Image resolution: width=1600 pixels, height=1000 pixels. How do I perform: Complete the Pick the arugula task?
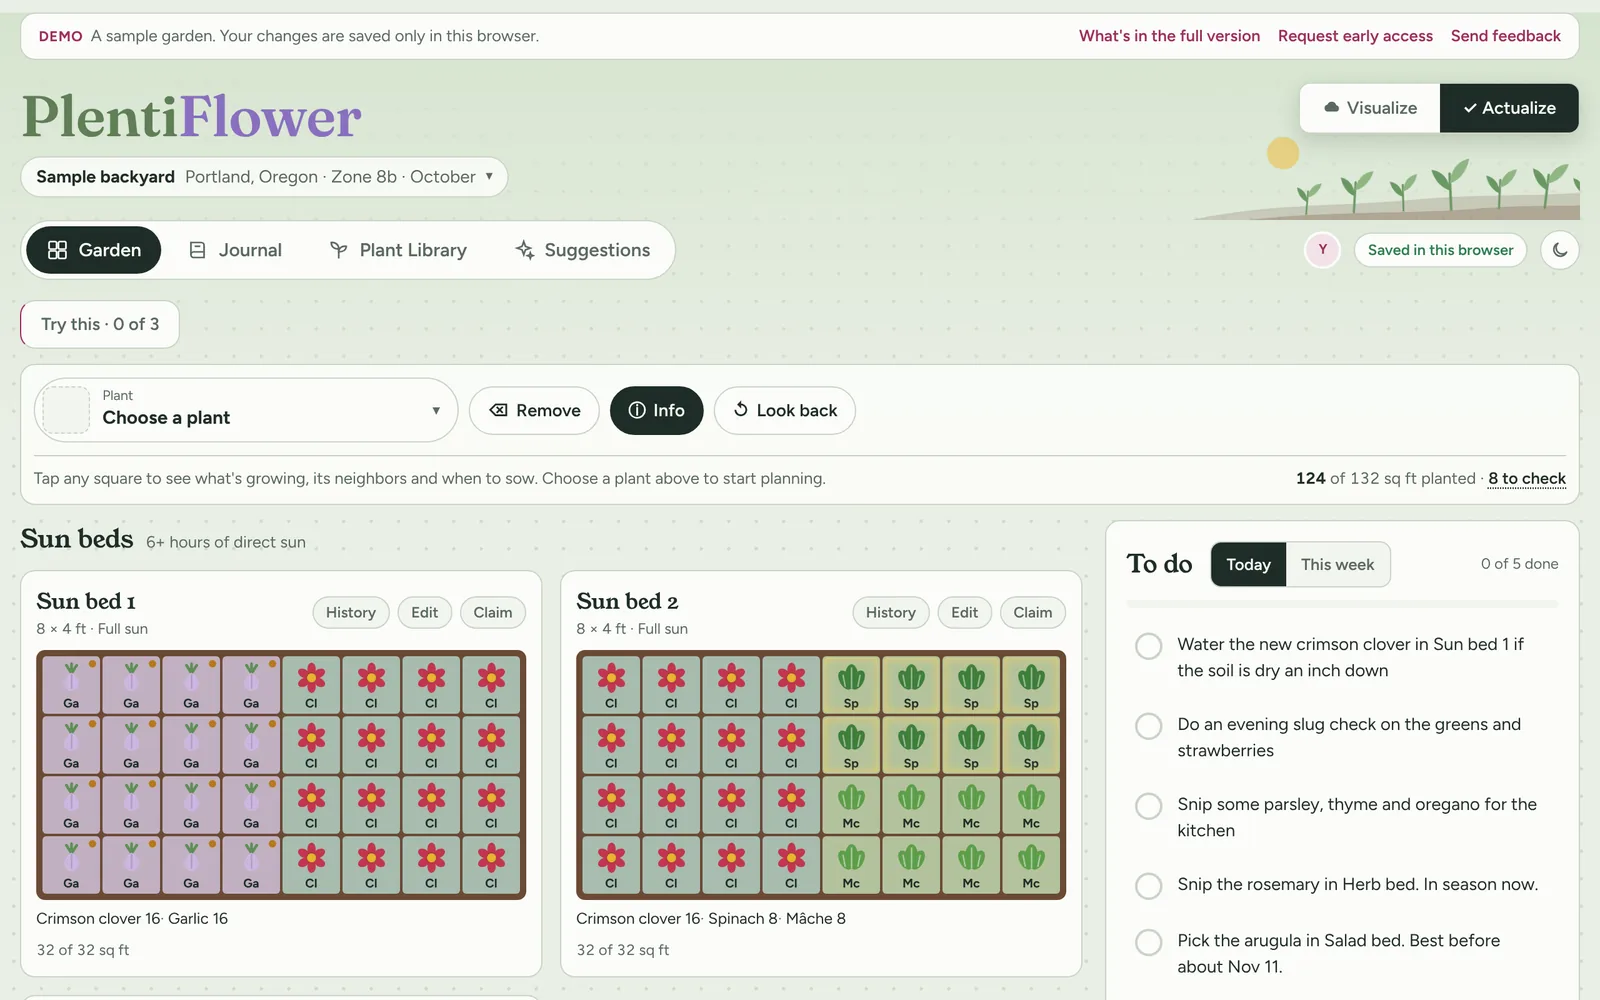click(1149, 942)
